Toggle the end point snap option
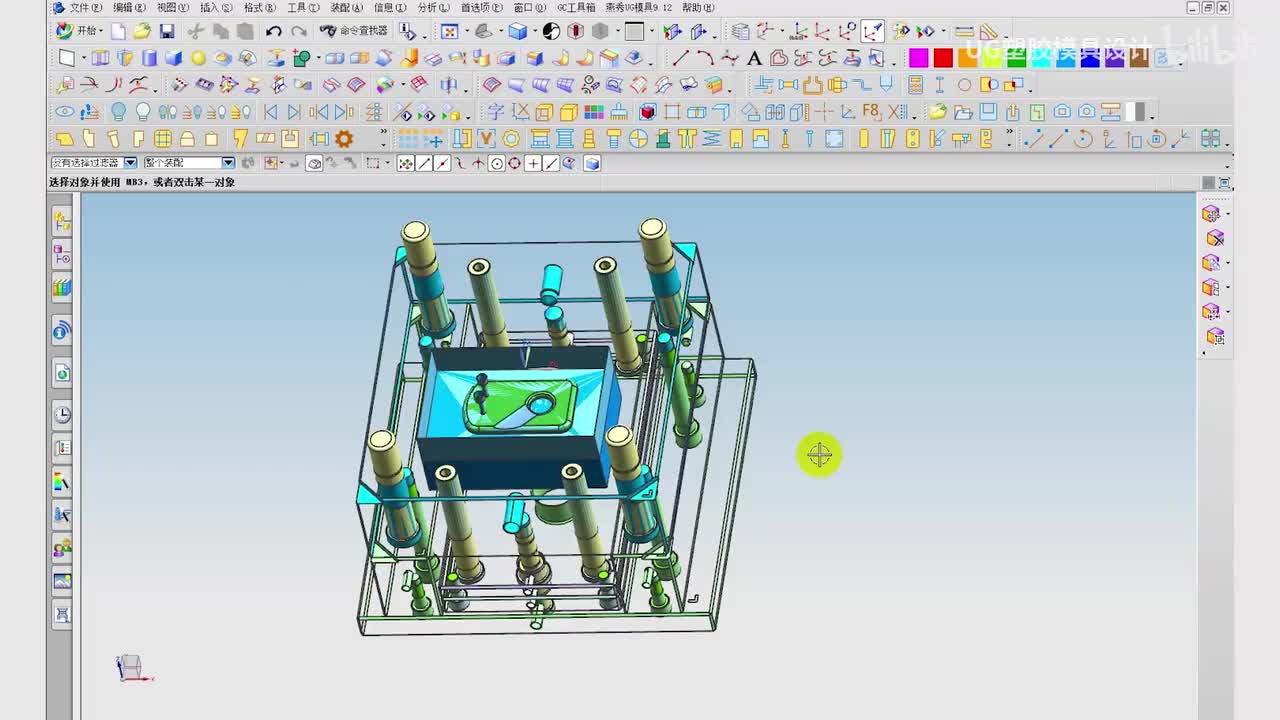The image size is (1280, 720). pyautogui.click(x=424, y=163)
